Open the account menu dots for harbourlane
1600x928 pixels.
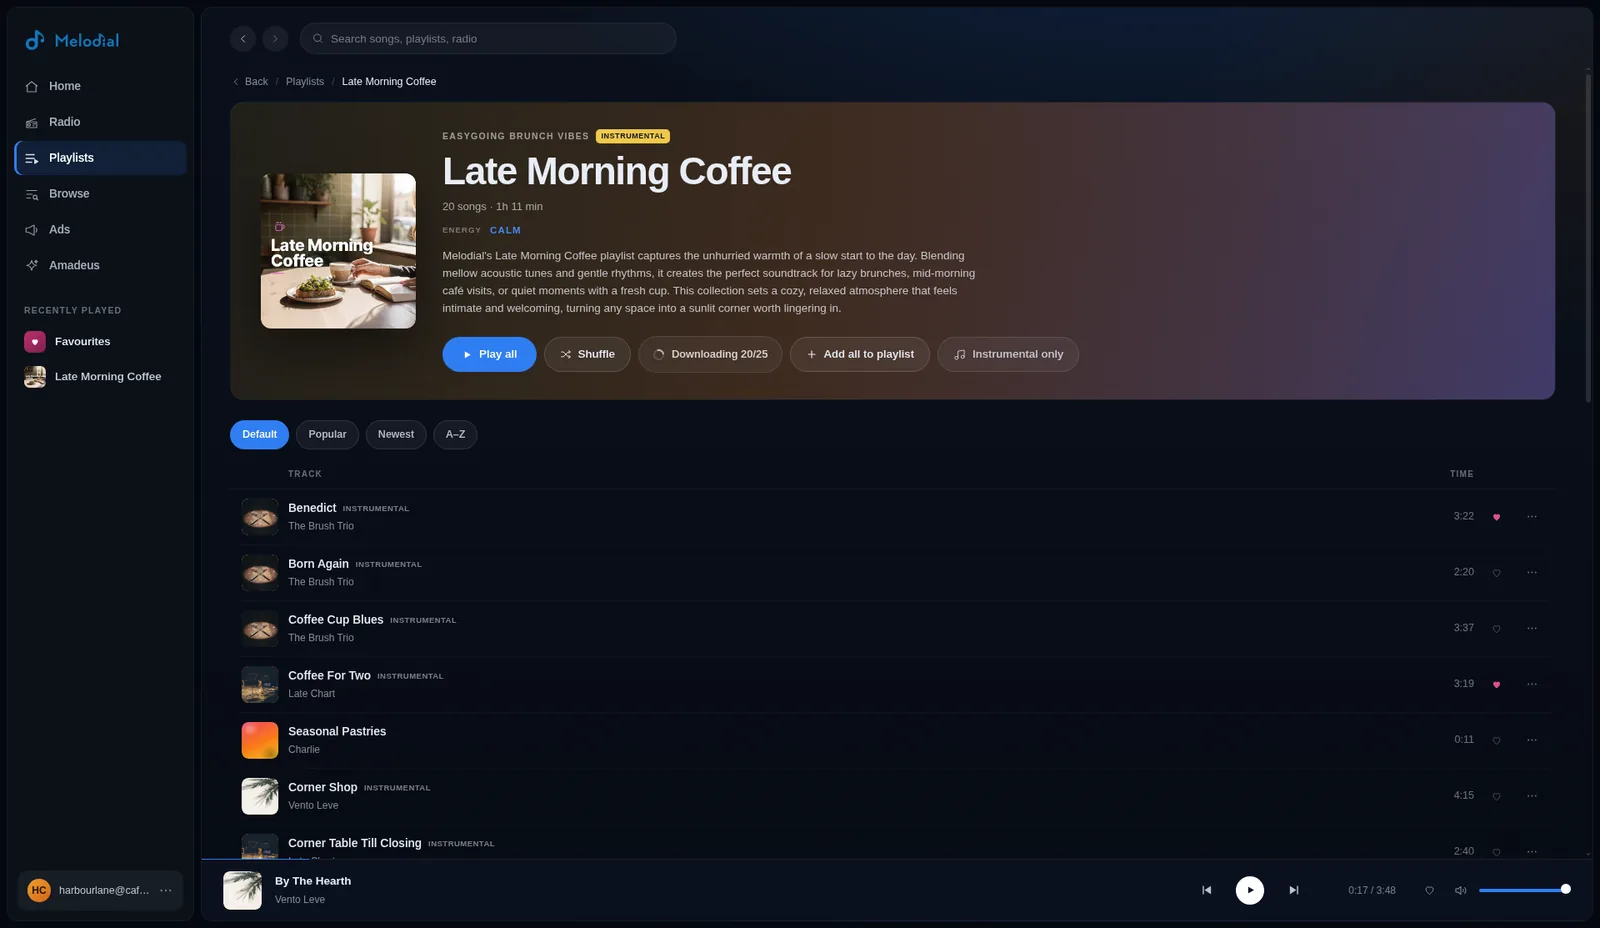[x=166, y=891]
